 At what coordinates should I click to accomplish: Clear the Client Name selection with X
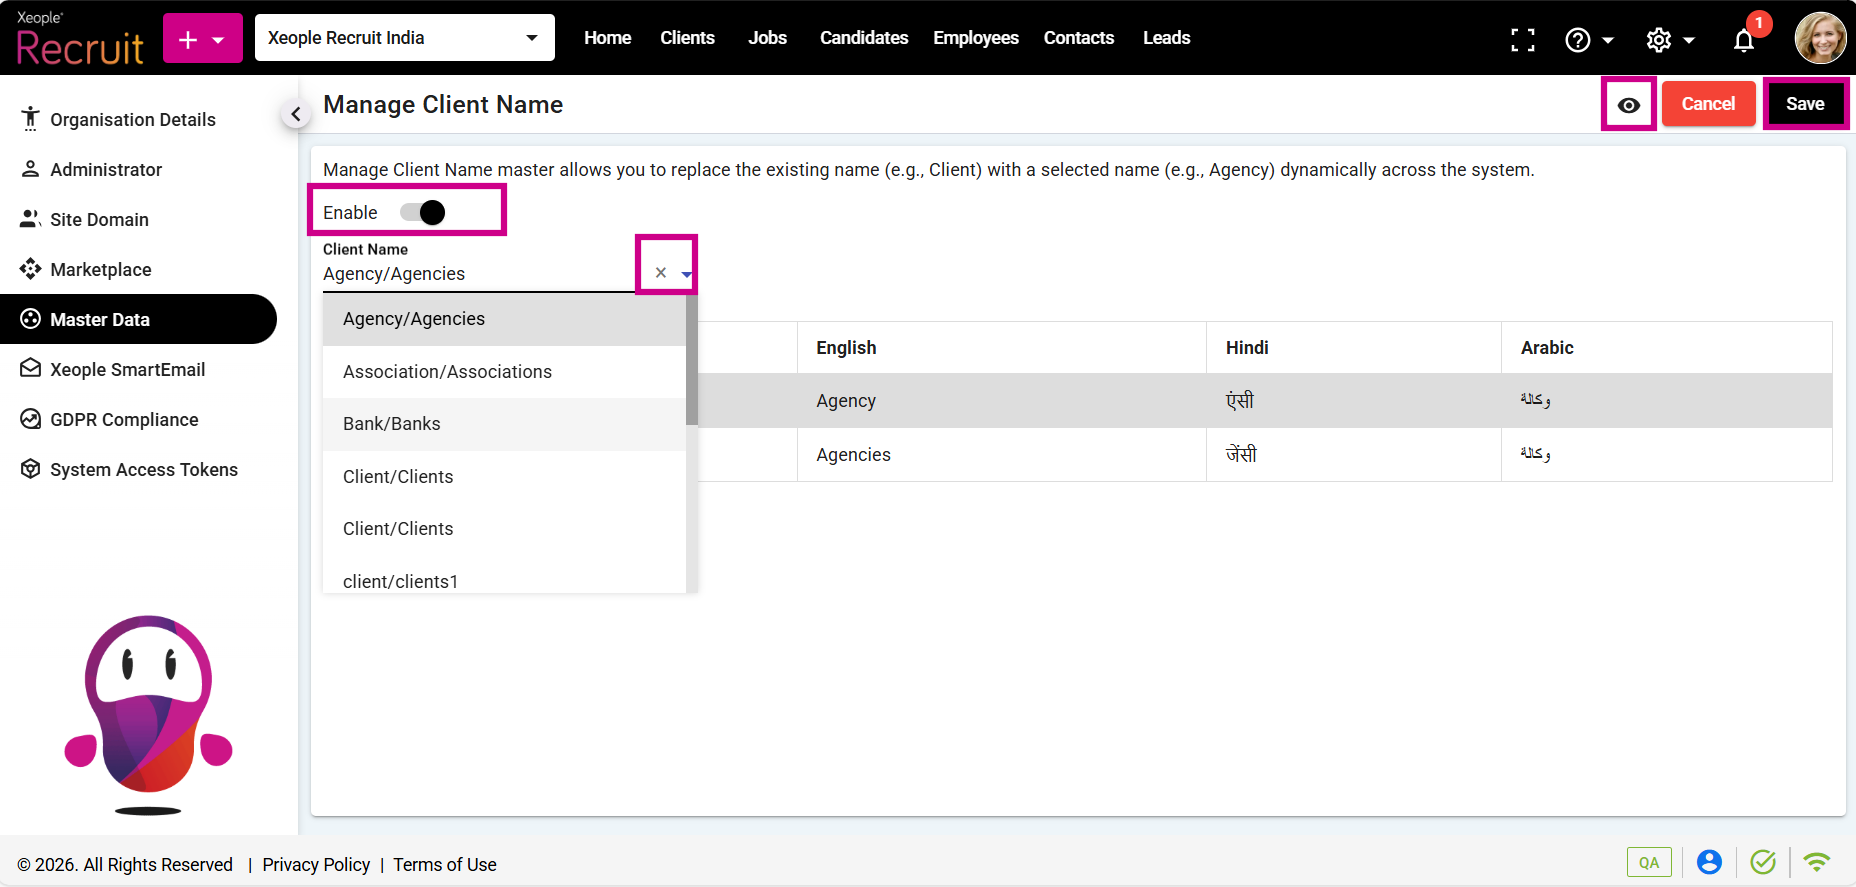pyautogui.click(x=660, y=273)
